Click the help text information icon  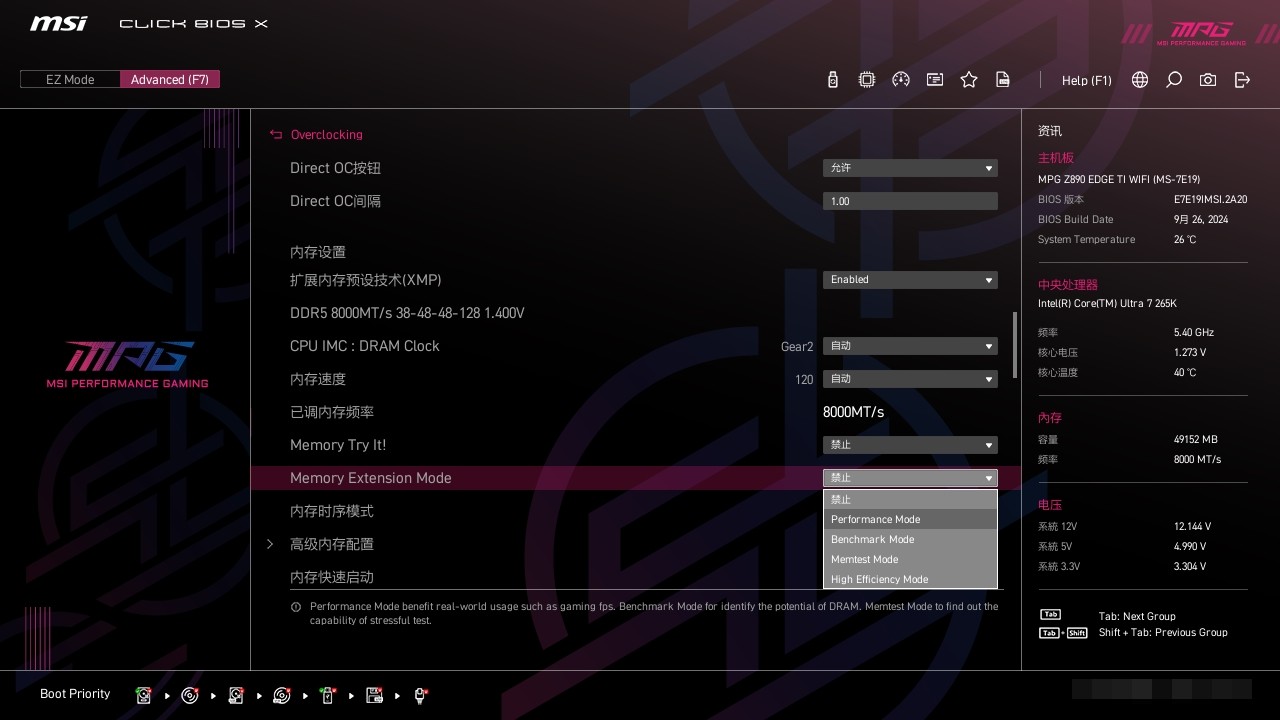pyautogui.click(x=296, y=607)
